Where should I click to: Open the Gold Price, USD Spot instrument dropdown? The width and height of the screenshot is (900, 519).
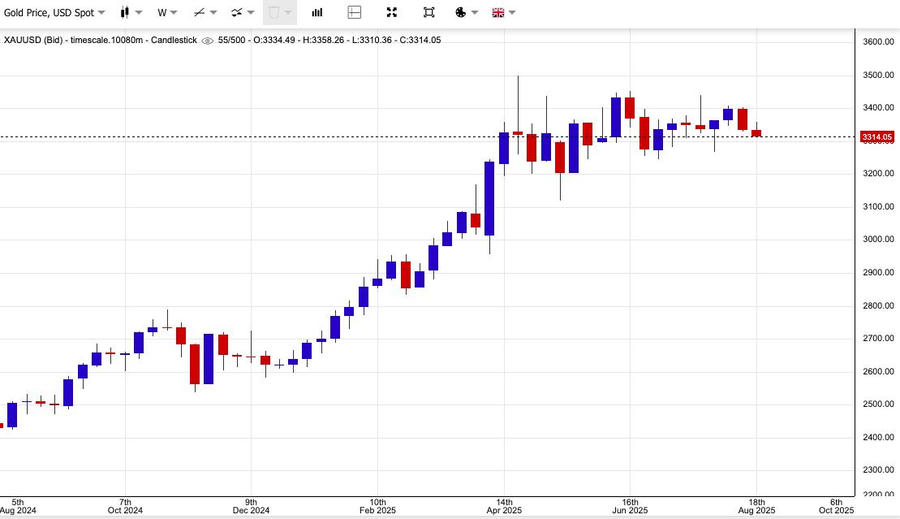[x=54, y=13]
